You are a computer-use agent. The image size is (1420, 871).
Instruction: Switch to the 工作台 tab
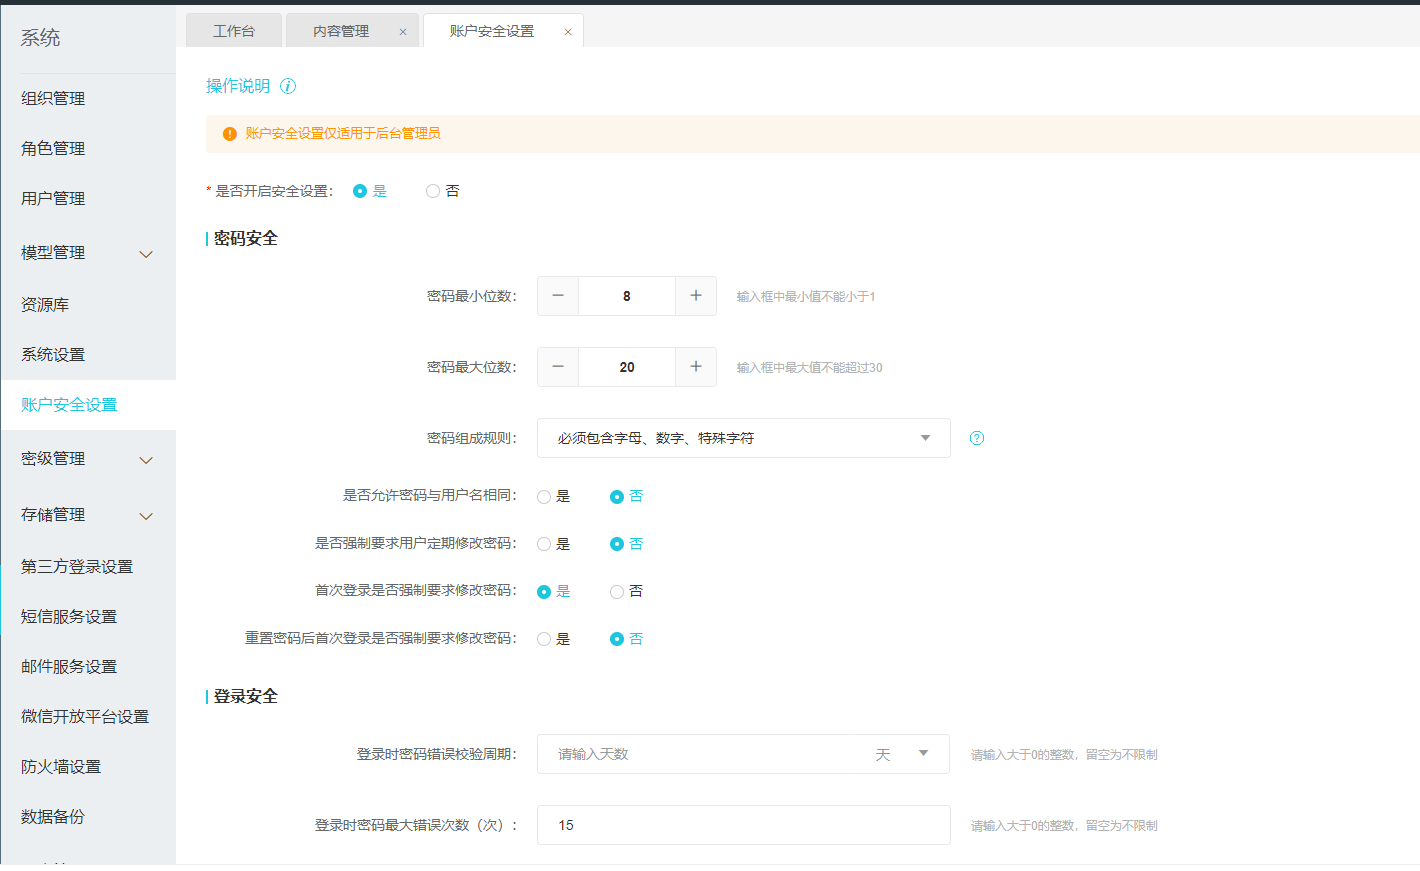(x=234, y=31)
